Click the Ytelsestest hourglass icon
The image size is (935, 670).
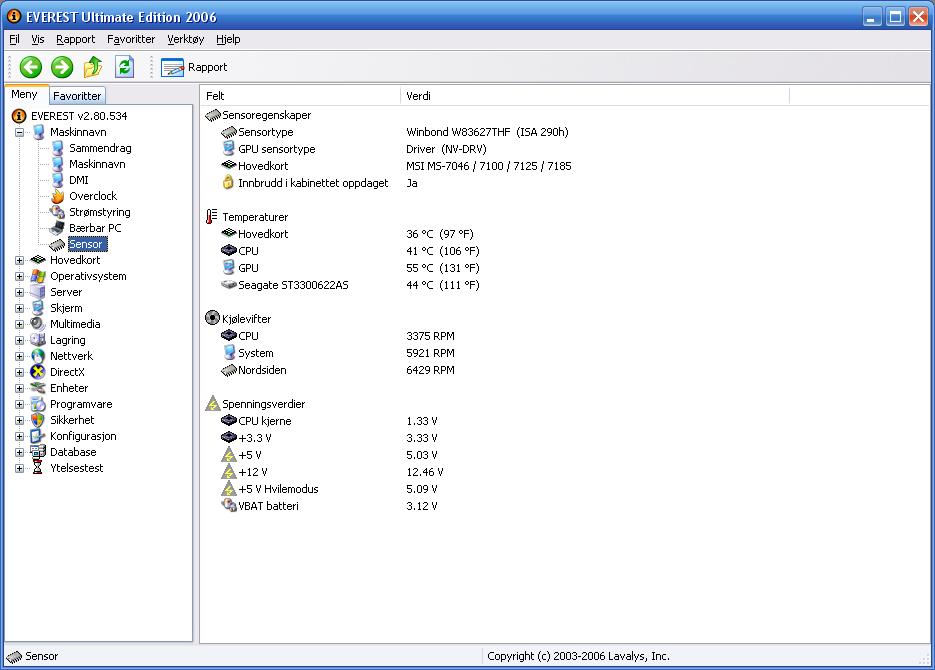(x=38, y=468)
